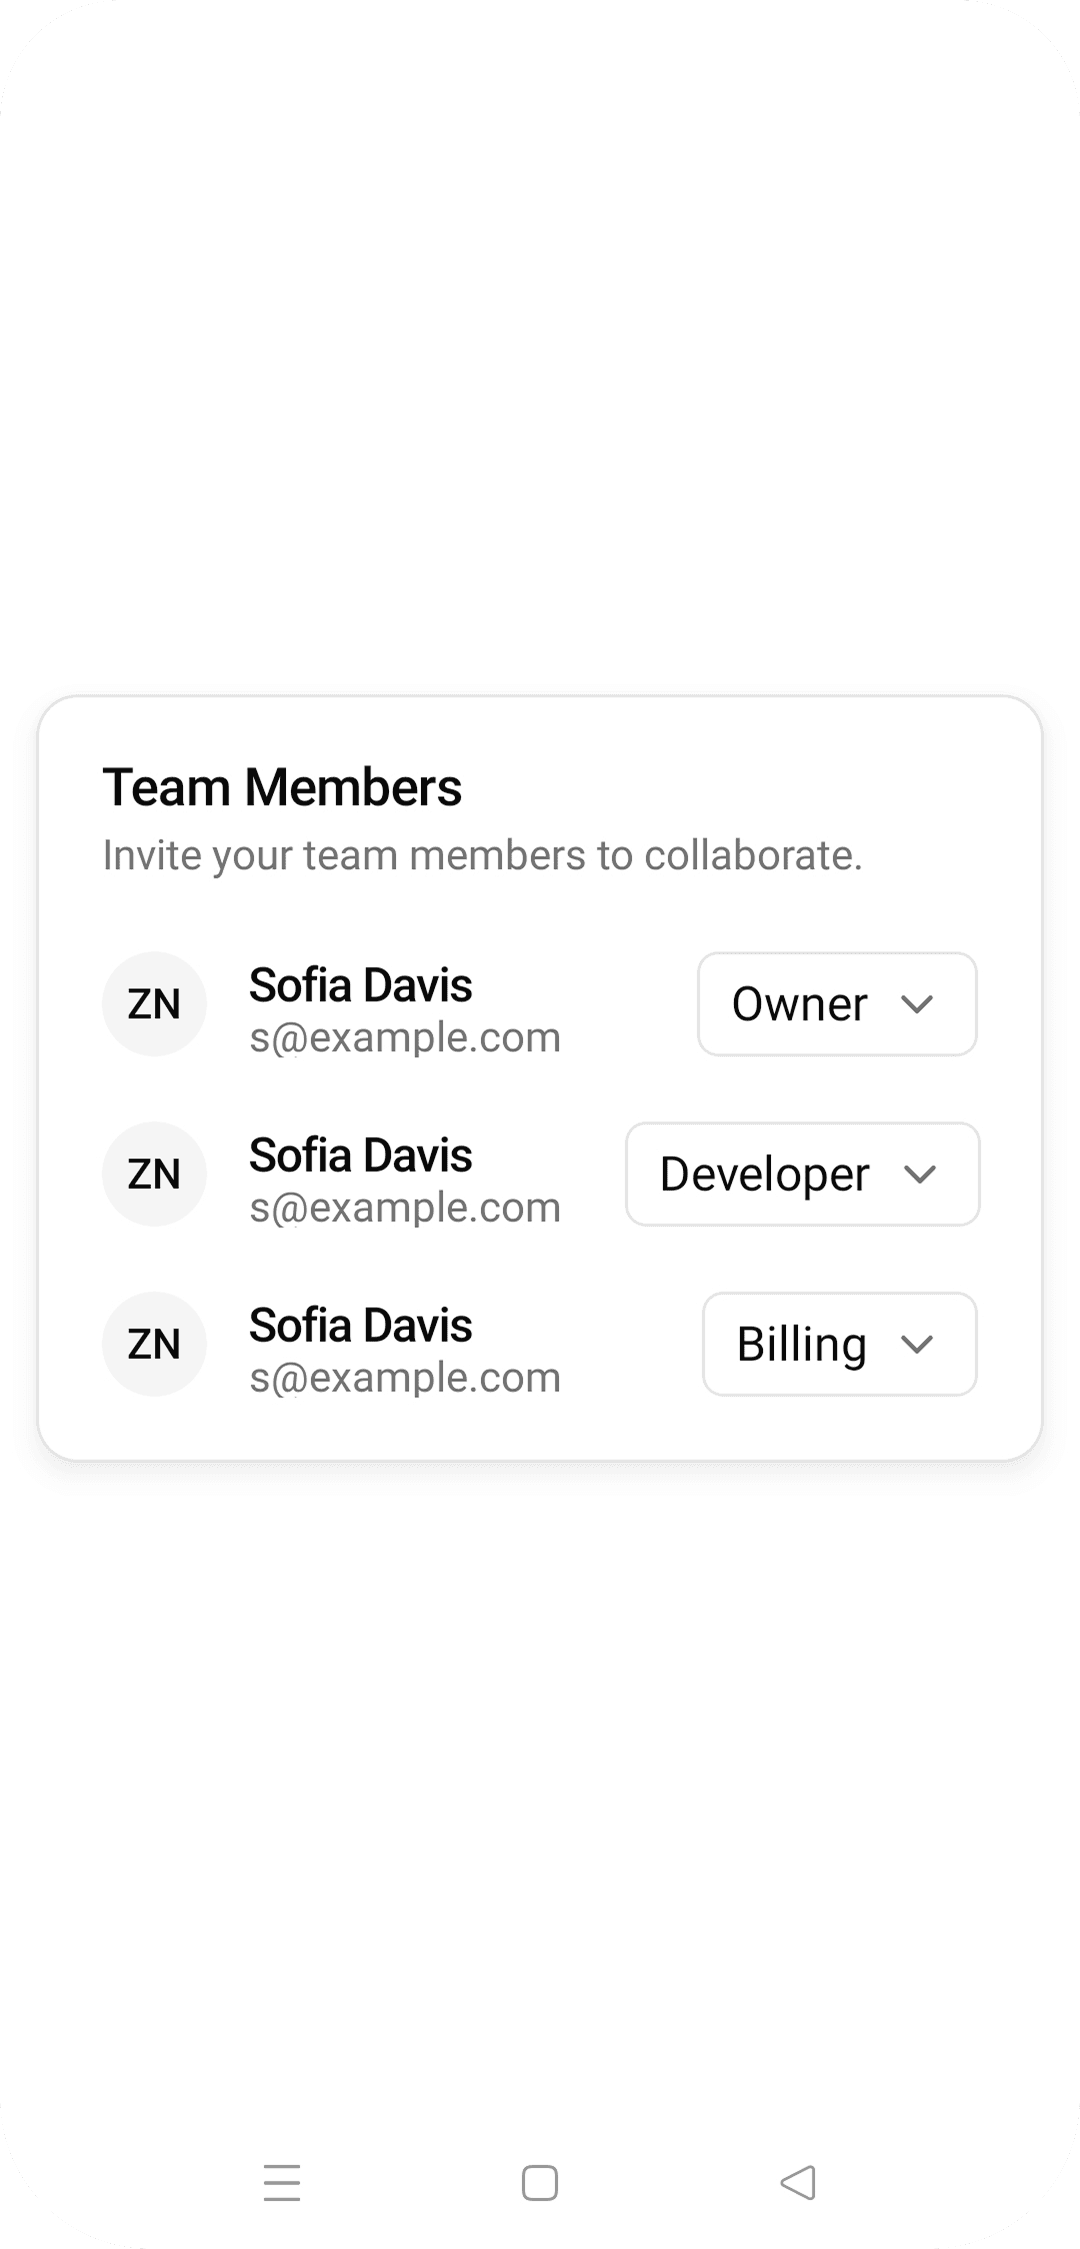Image resolution: width=1080 pixels, height=2249 pixels.
Task: Click the chevron arrow next to Billing
Action: [x=917, y=1344]
